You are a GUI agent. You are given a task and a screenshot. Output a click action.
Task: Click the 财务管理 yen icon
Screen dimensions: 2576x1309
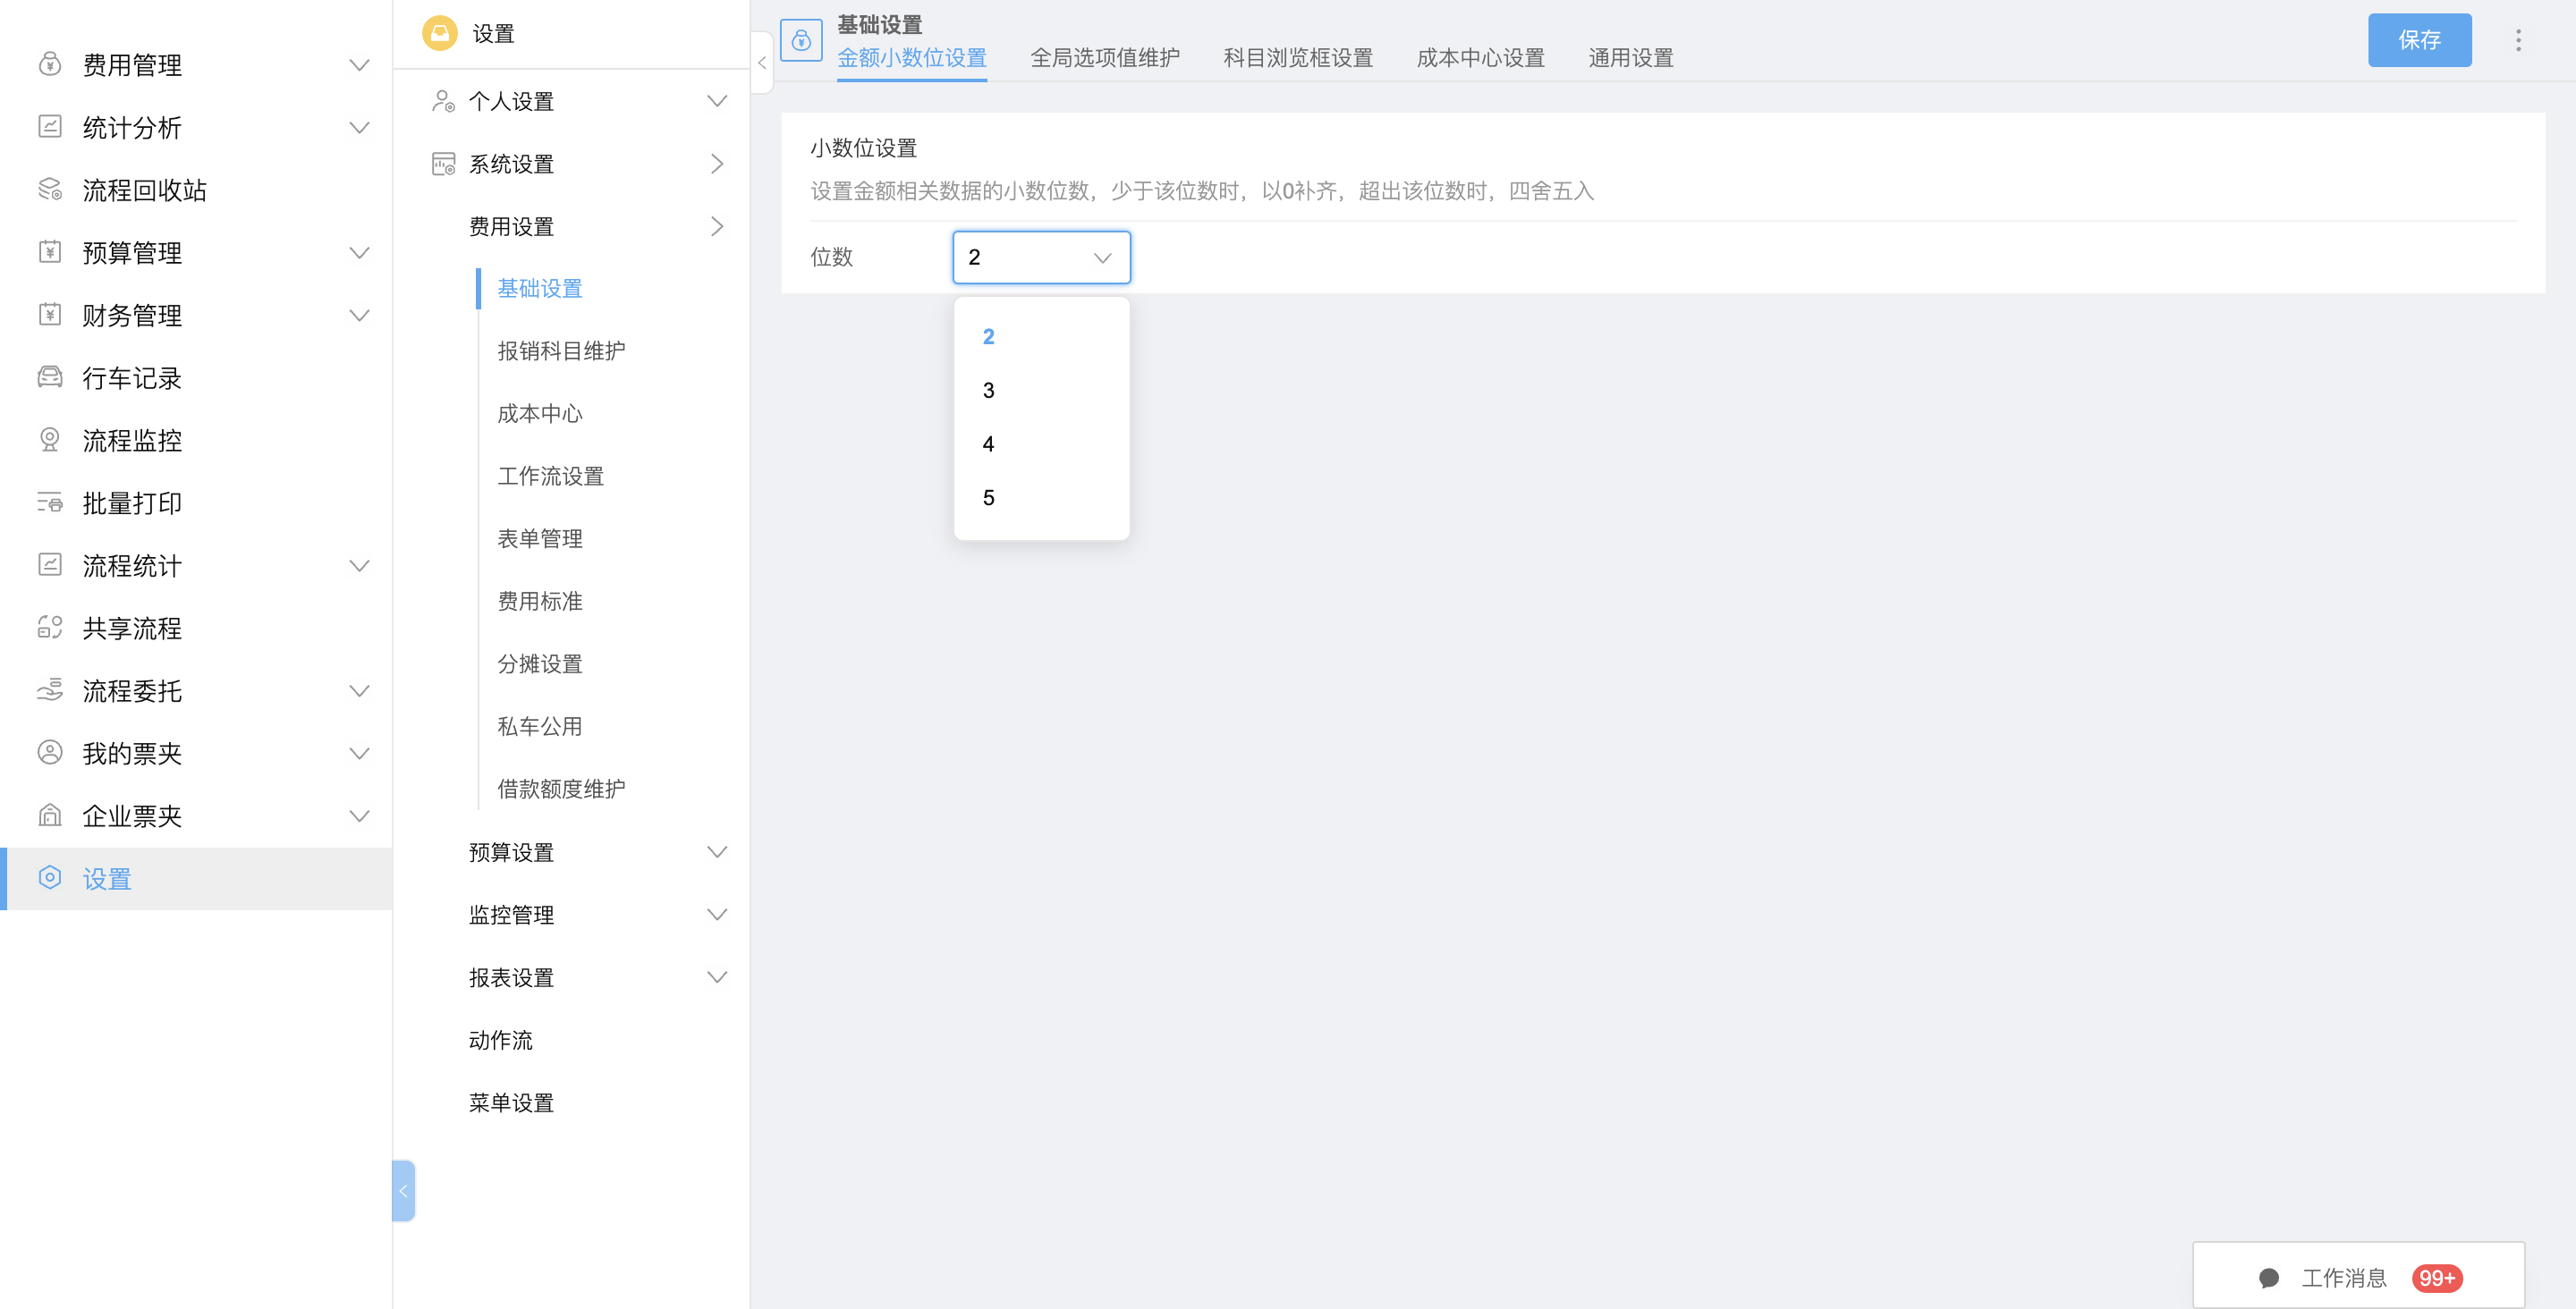tap(50, 315)
